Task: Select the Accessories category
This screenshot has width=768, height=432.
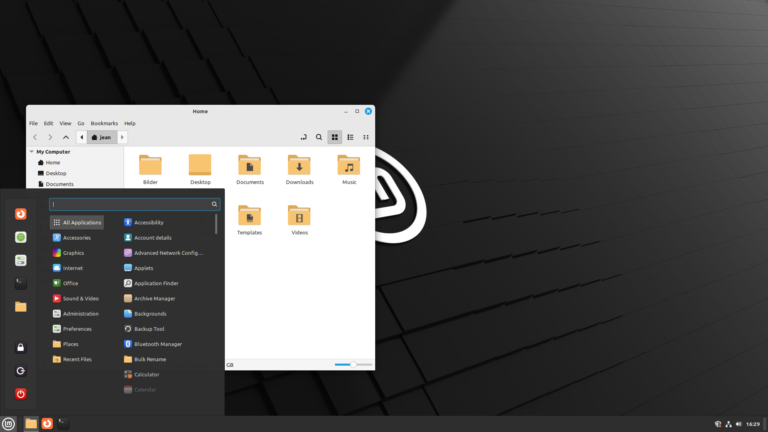Action: pyautogui.click(x=77, y=238)
